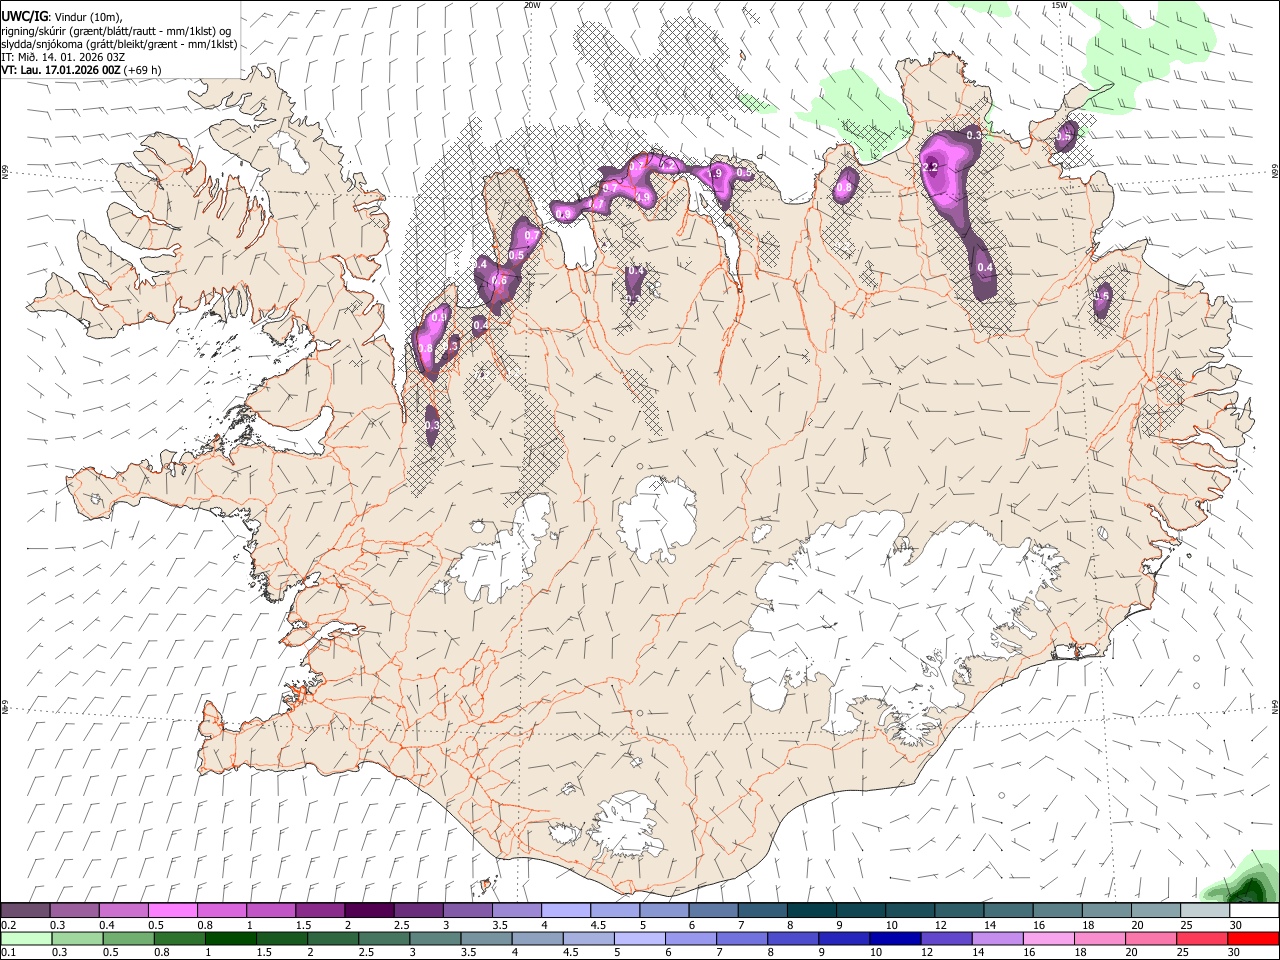The height and width of the screenshot is (960, 1280).
Task: Pick the upper legend lavender swatch between 4 and 4.5
Action: click(565, 911)
